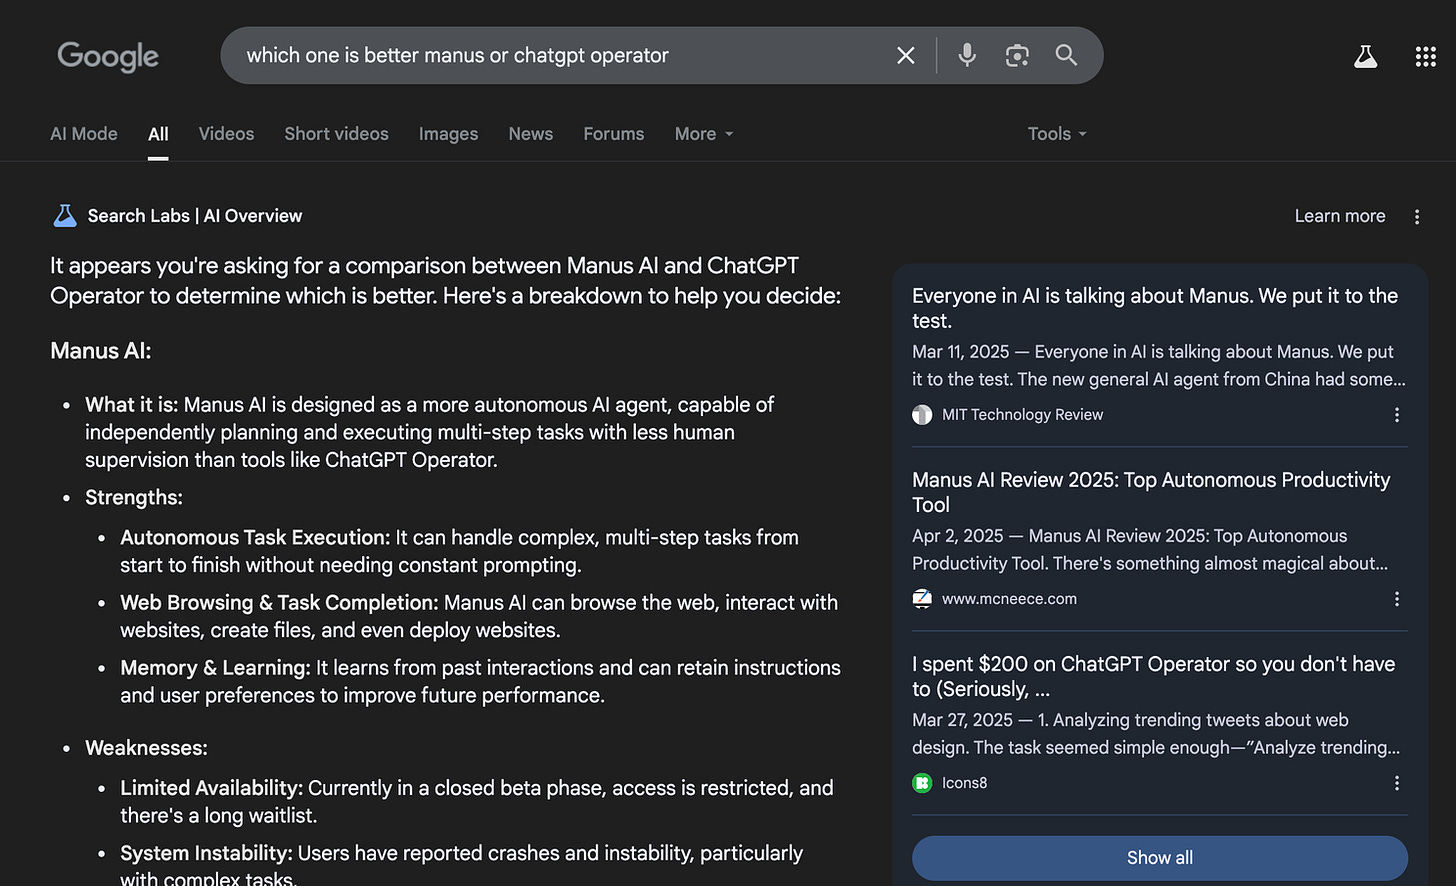Open options for www.mcneece.com source
The width and height of the screenshot is (1456, 886).
pyautogui.click(x=1397, y=599)
